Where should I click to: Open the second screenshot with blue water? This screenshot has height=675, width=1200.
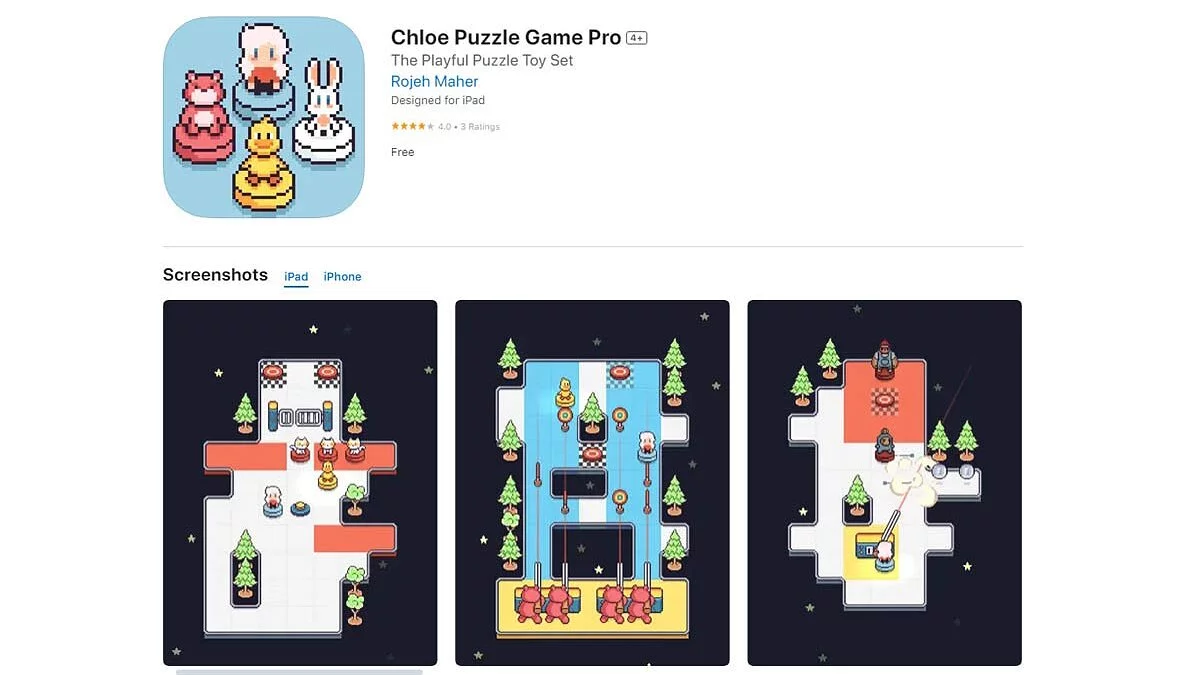592,483
